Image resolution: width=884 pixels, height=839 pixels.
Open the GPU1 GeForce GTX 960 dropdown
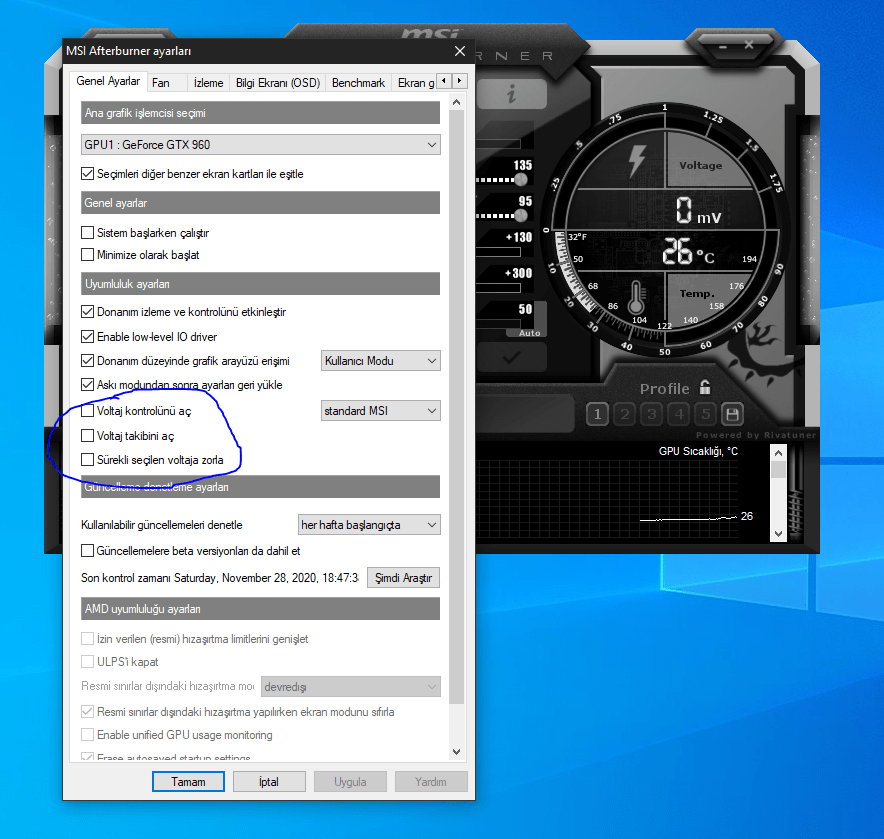(x=260, y=145)
